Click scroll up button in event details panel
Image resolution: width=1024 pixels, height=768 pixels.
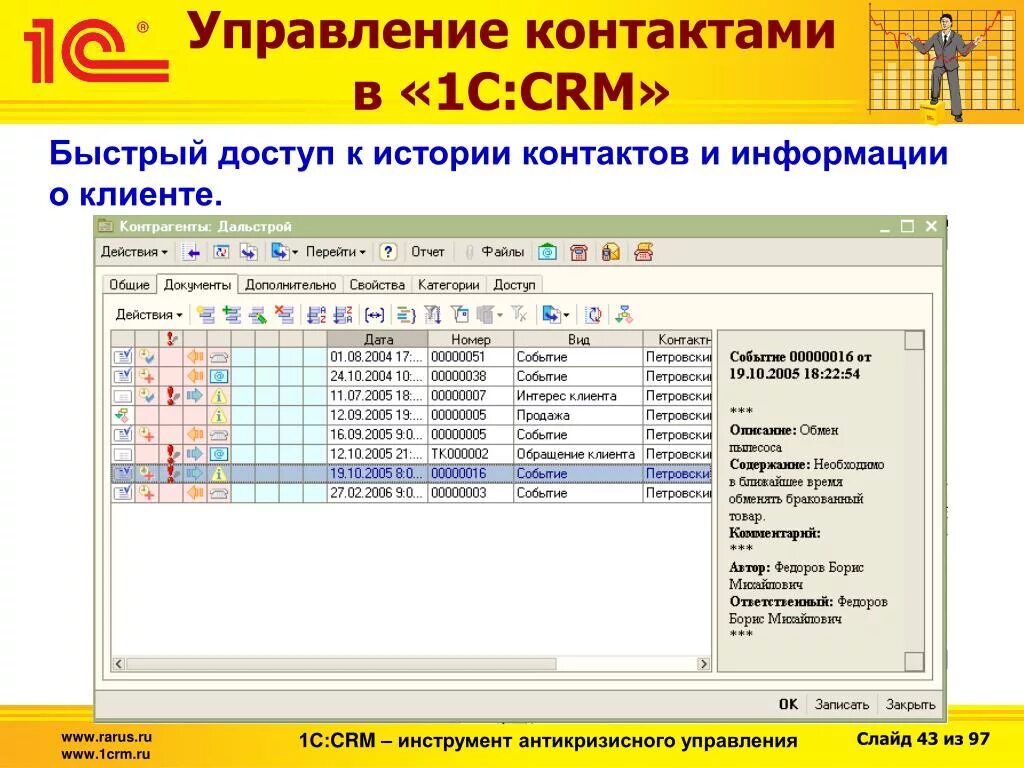point(914,340)
